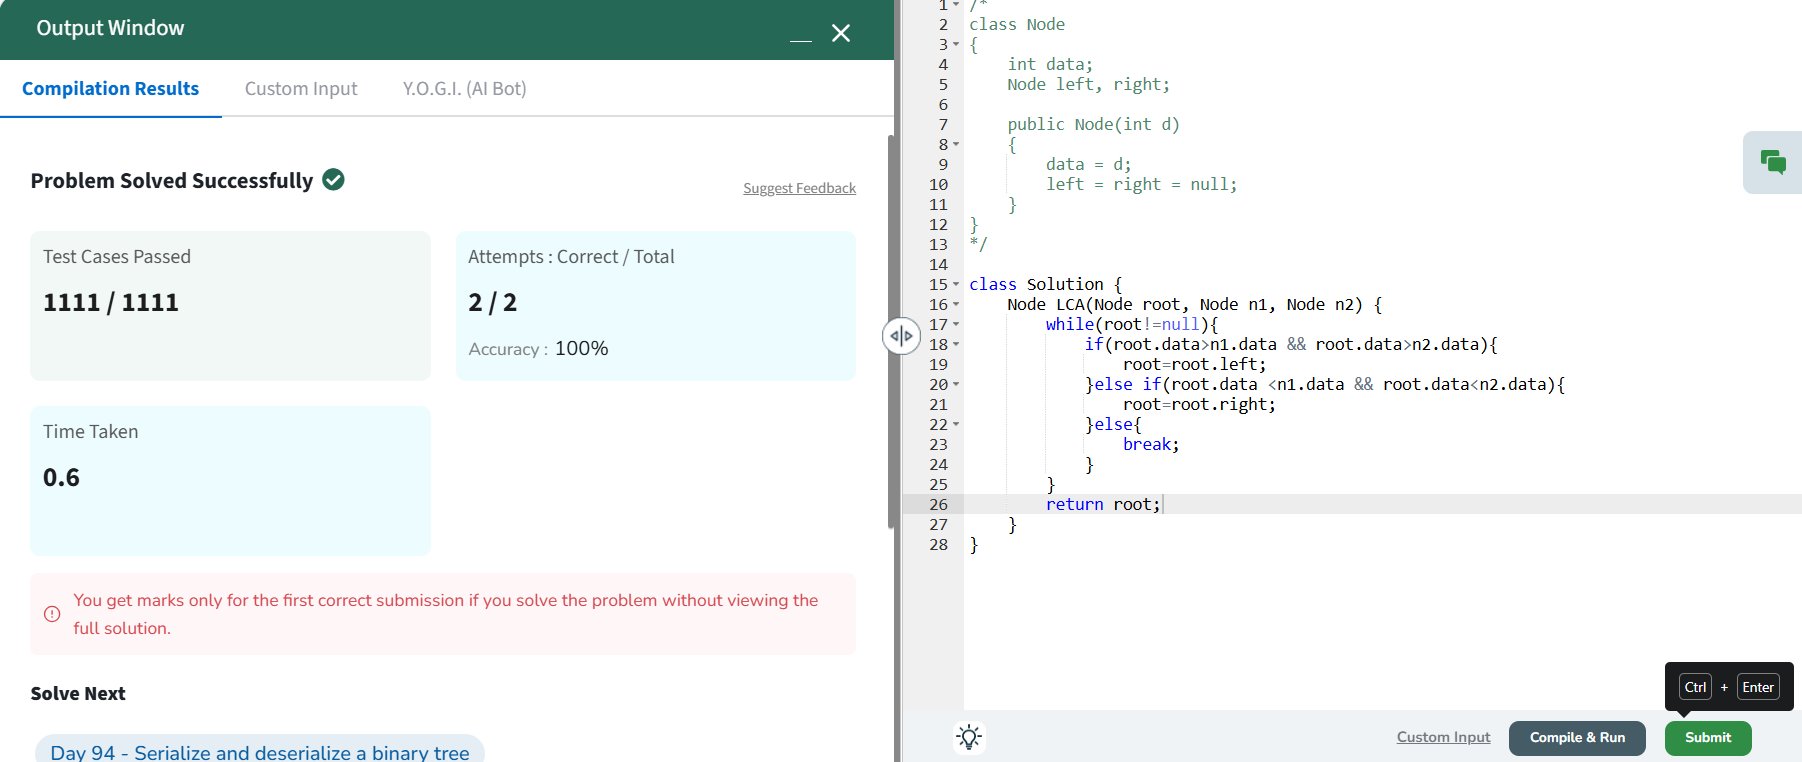The height and width of the screenshot is (762, 1802).
Task: Click the green success checkmark icon
Action: click(334, 180)
